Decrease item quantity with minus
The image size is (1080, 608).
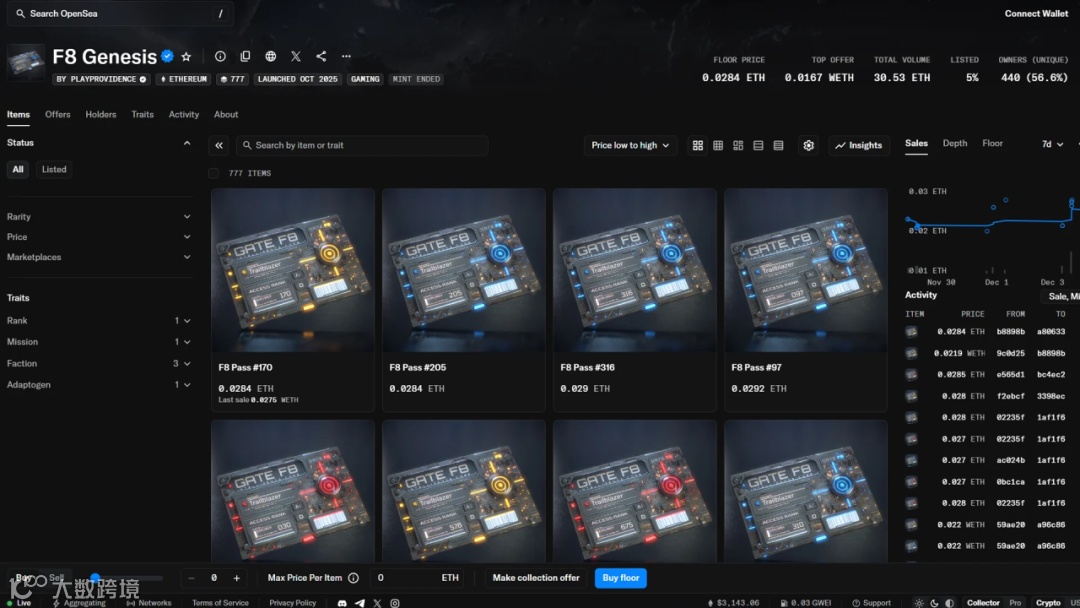pos(191,578)
